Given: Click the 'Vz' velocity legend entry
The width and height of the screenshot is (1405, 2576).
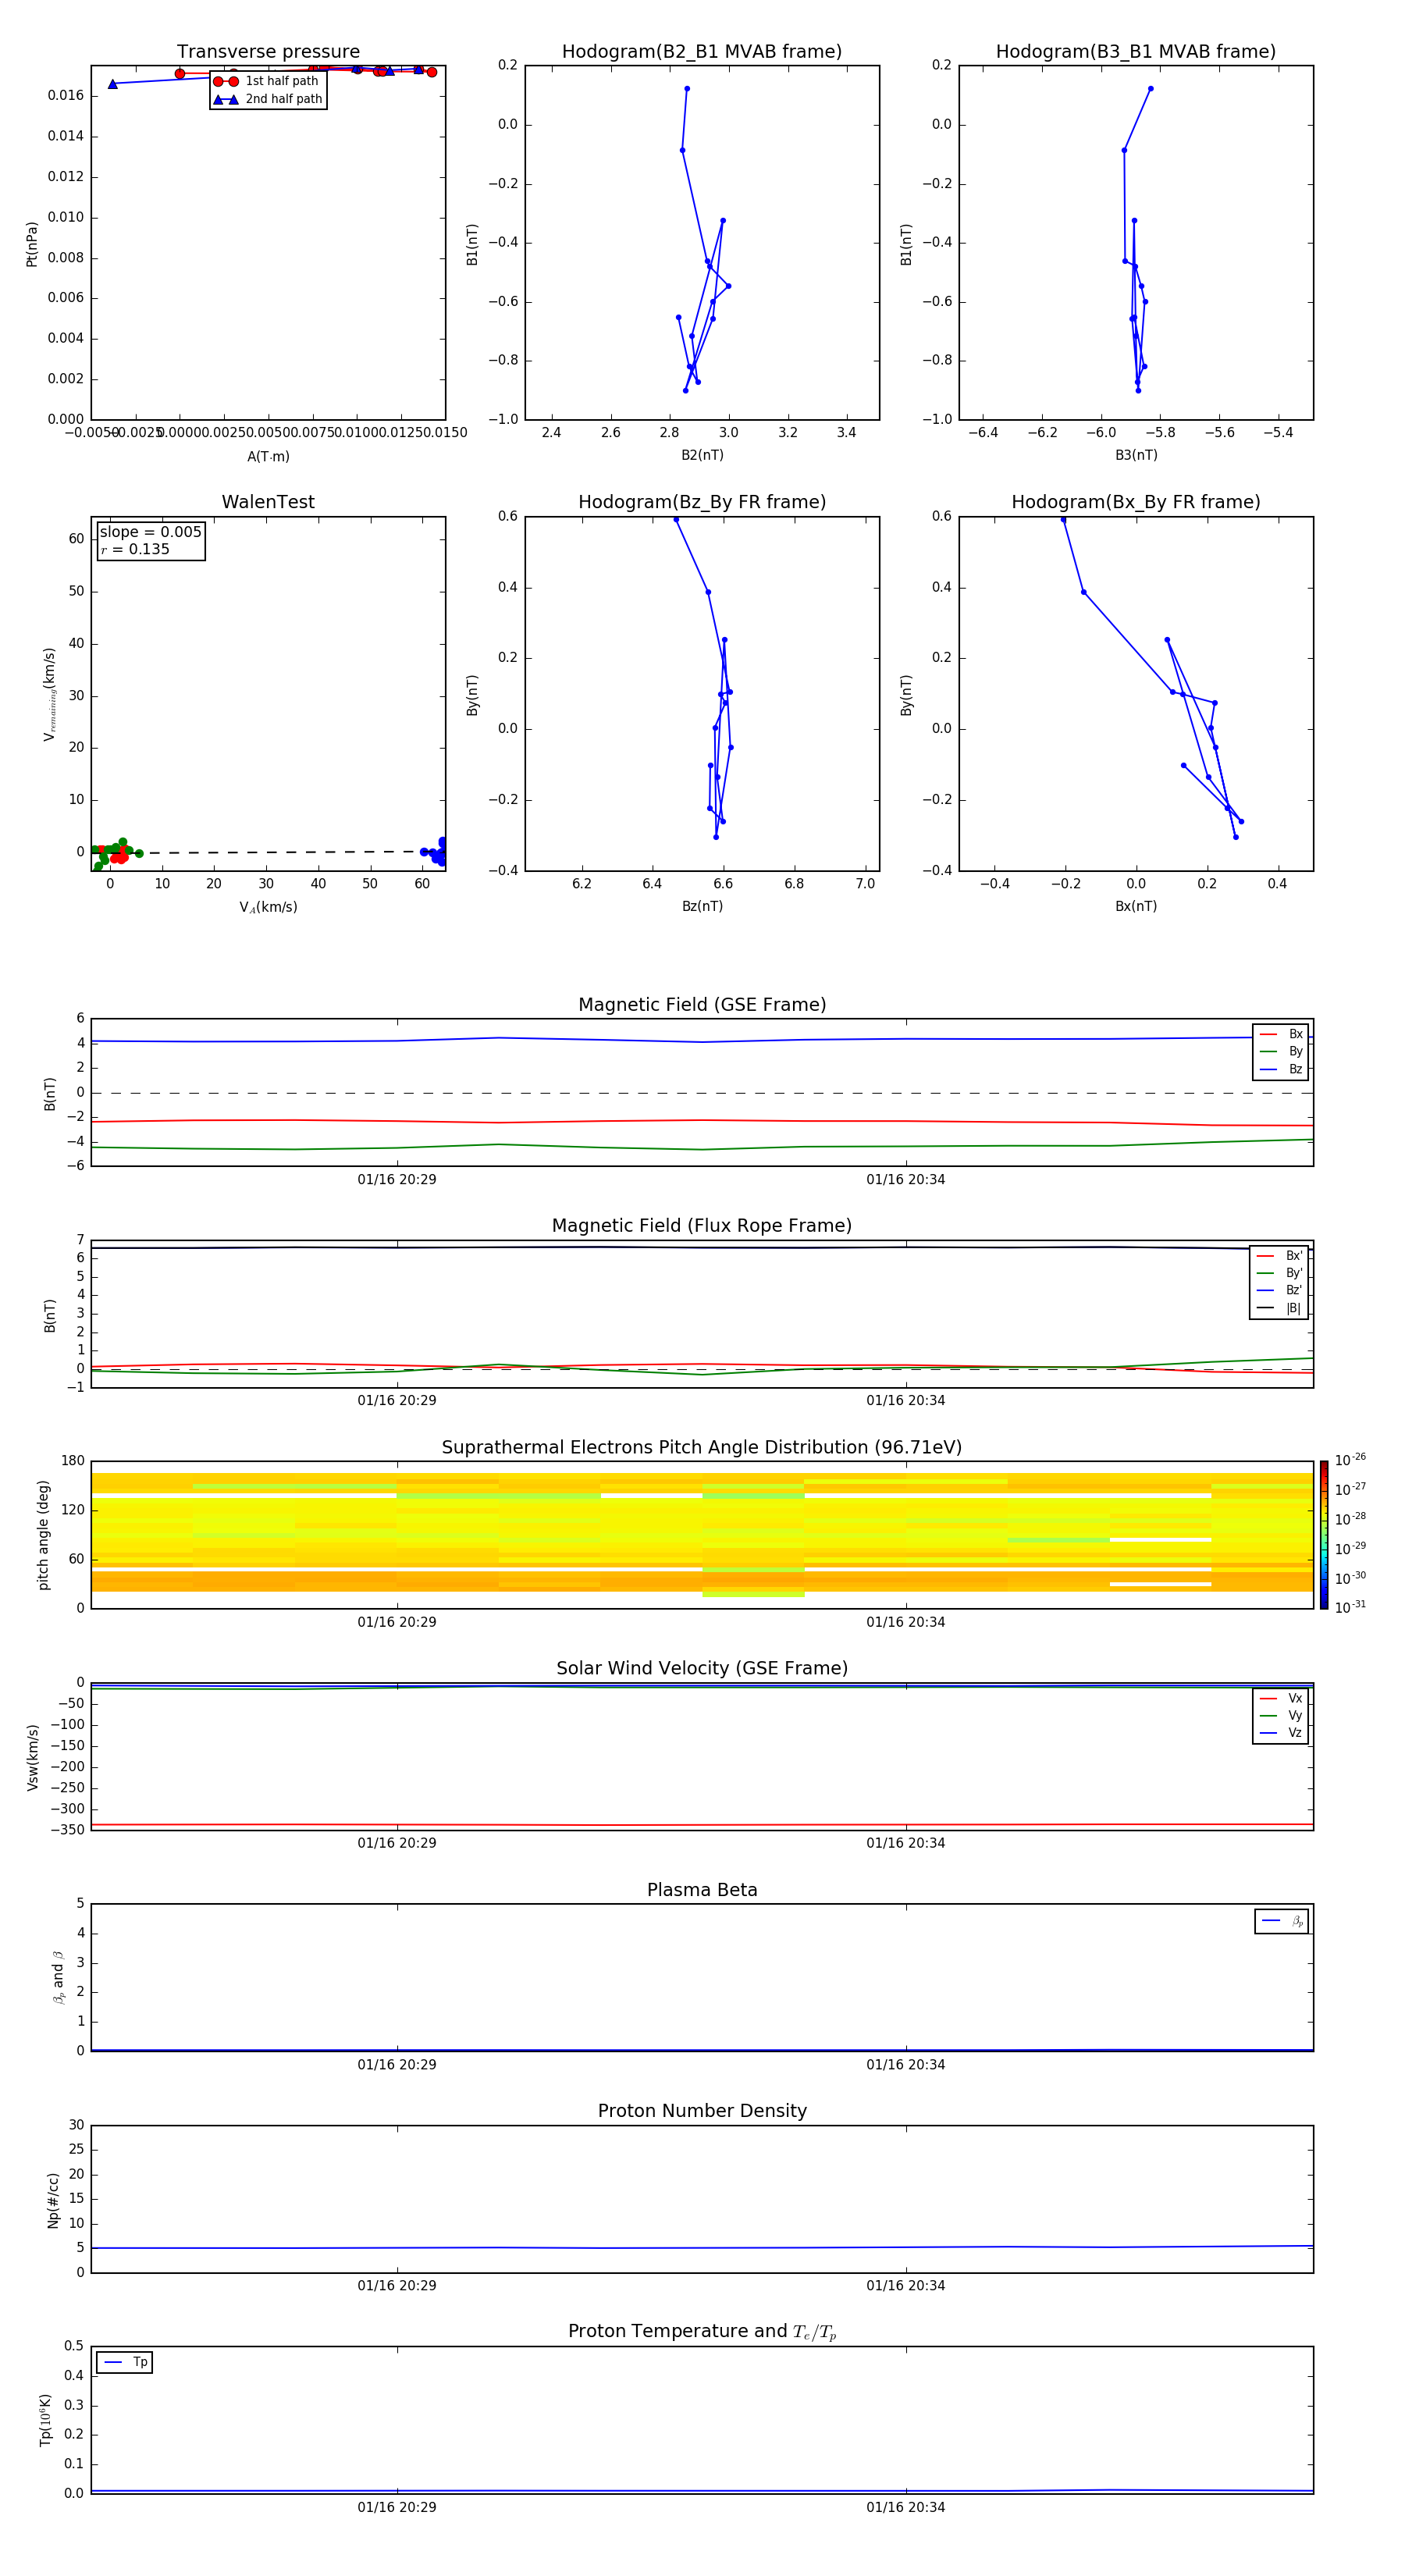Looking at the screenshot, I should coord(1282,1732).
